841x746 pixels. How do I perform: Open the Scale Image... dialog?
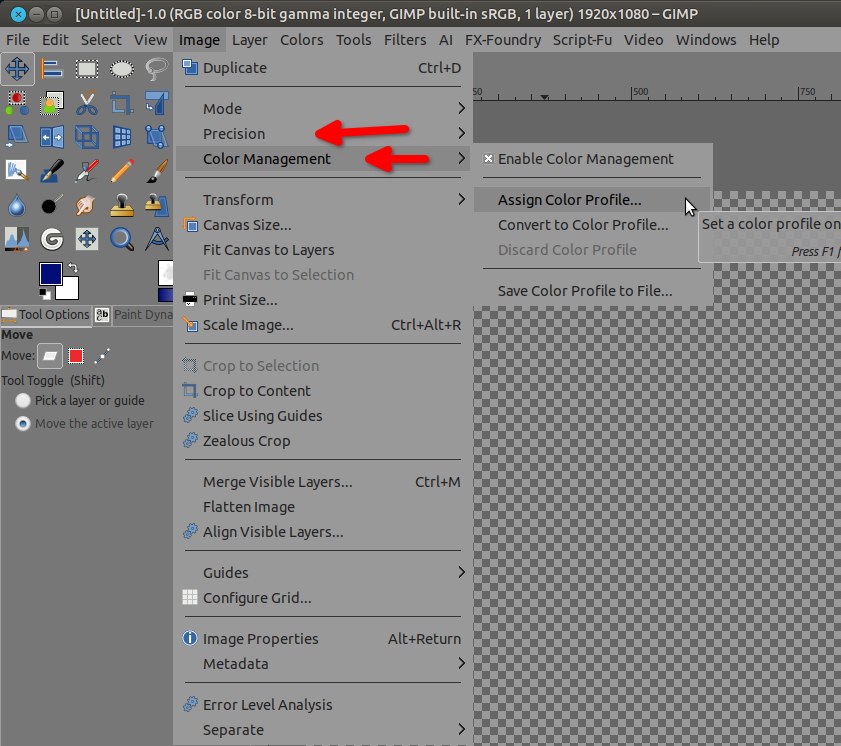(323, 324)
